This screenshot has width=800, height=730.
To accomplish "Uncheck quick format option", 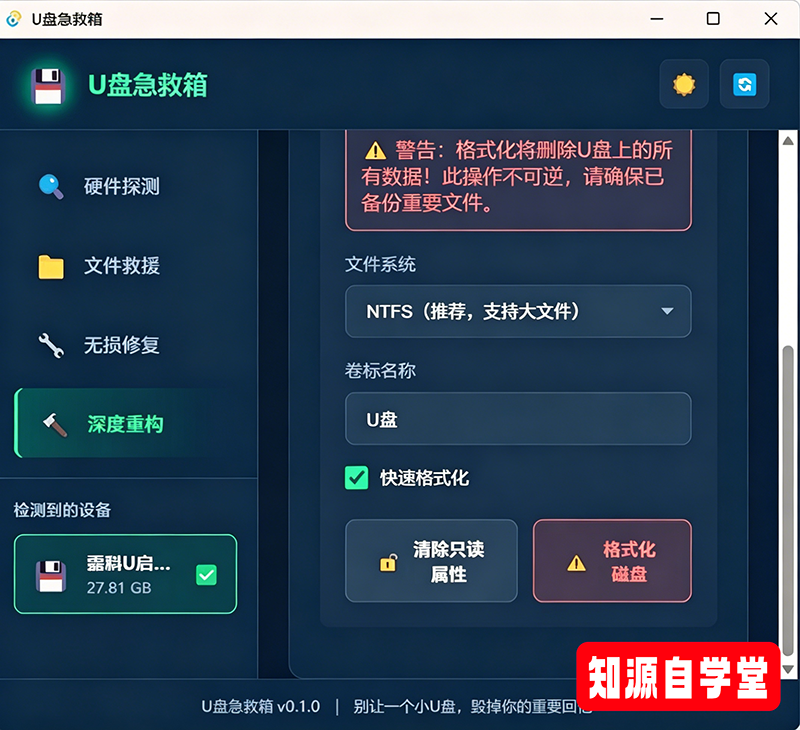I will (x=357, y=478).
